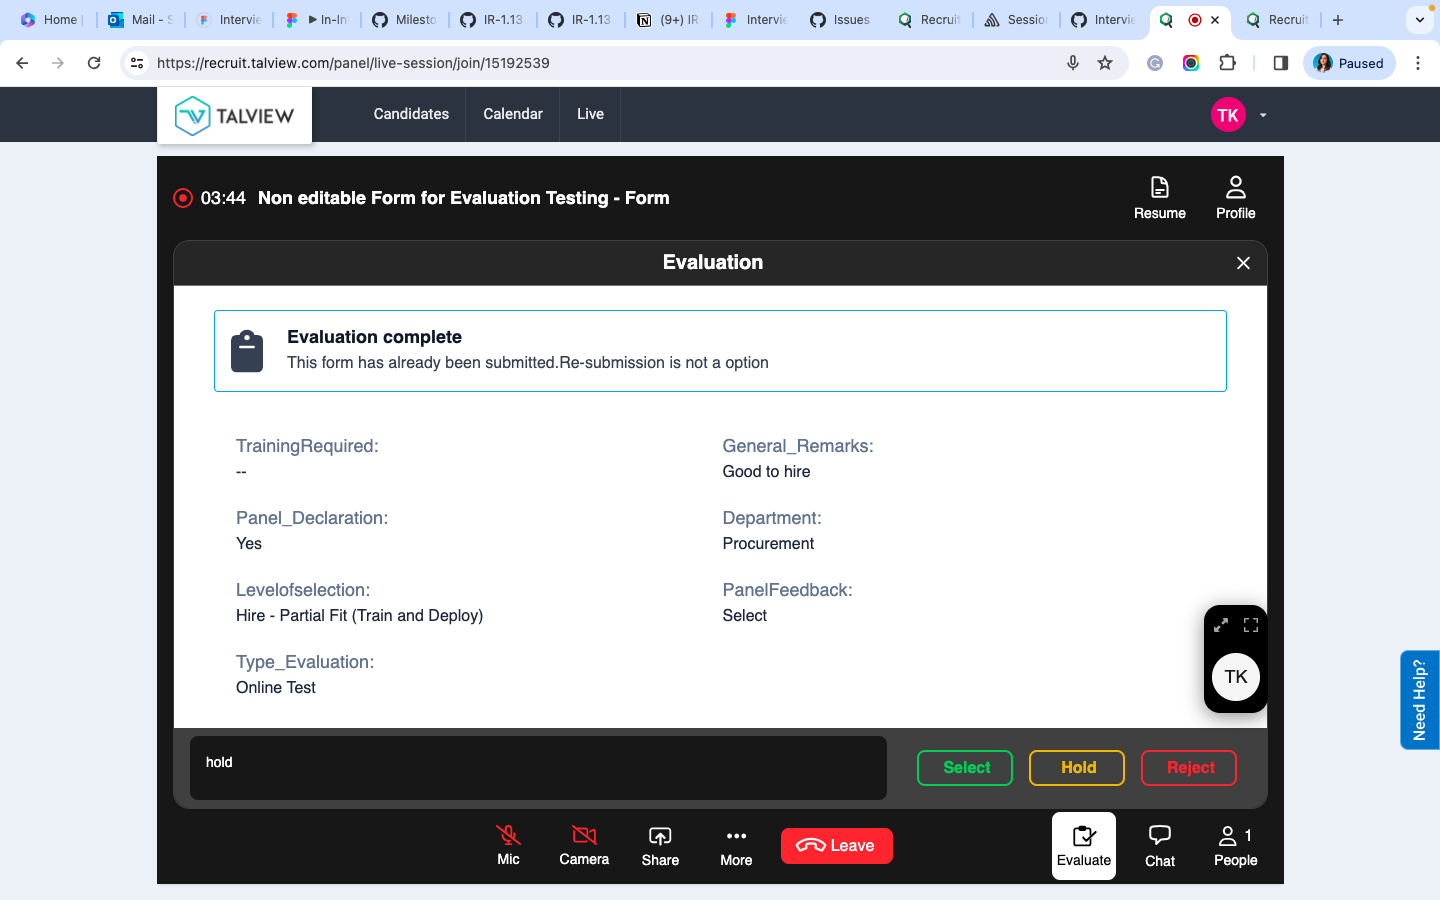1440x900 pixels.
Task: Switch to the (9+) IR Notion tab
Action: (x=669, y=20)
